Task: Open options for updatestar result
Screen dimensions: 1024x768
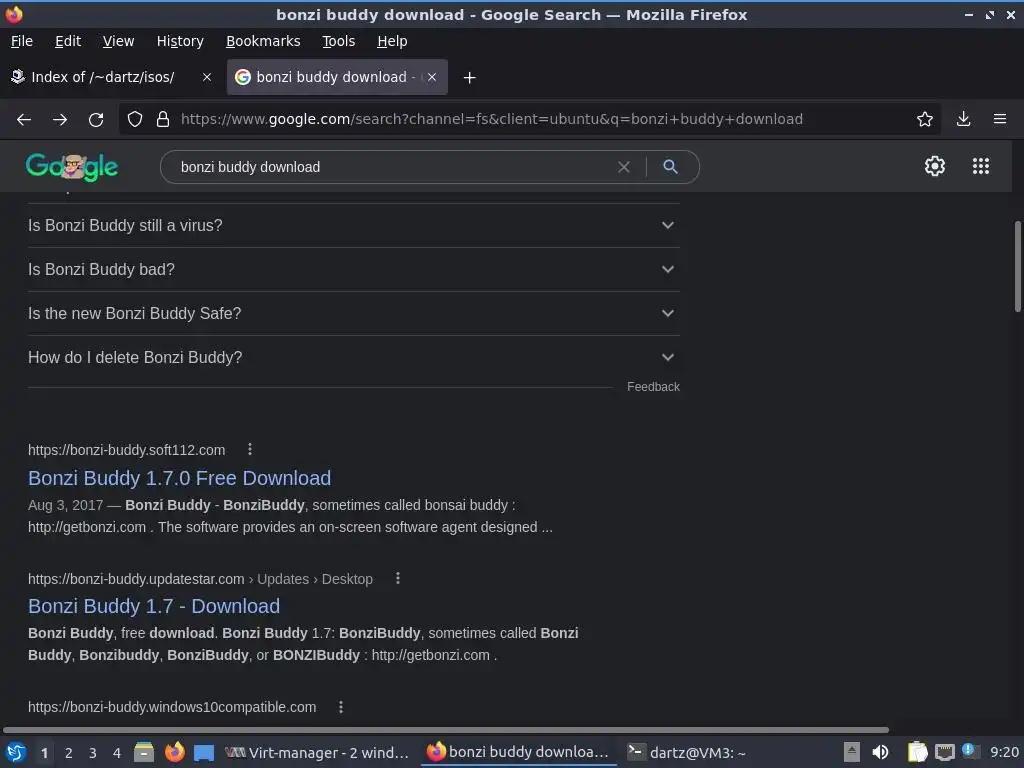Action: click(x=398, y=579)
